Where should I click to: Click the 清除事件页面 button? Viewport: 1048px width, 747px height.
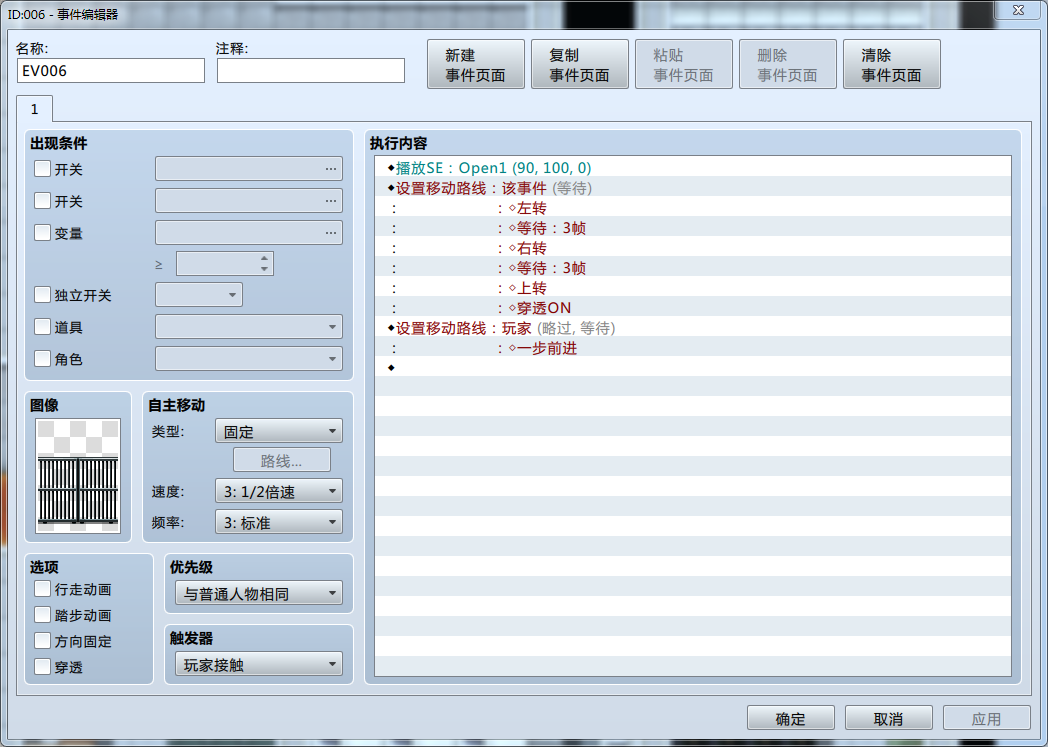click(892, 65)
